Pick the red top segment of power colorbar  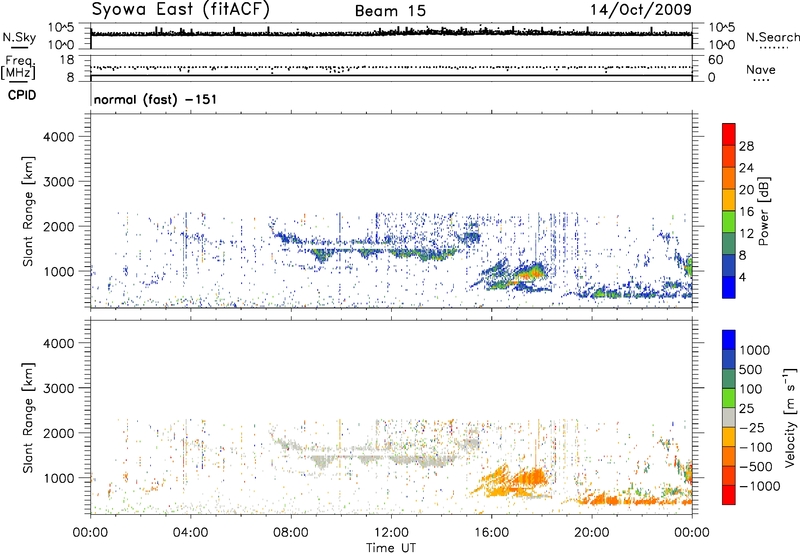(729, 134)
